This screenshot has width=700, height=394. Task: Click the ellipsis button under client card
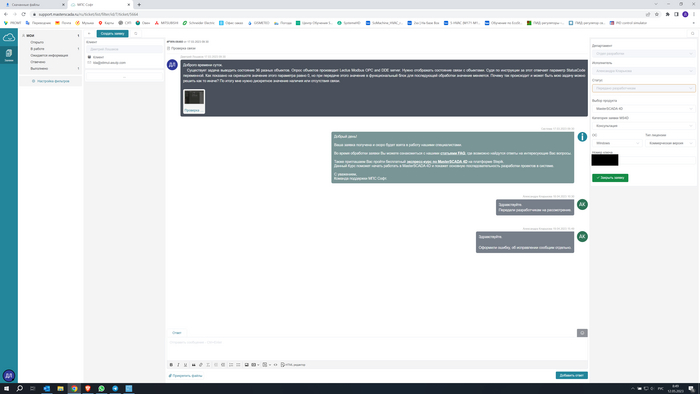tap(124, 77)
